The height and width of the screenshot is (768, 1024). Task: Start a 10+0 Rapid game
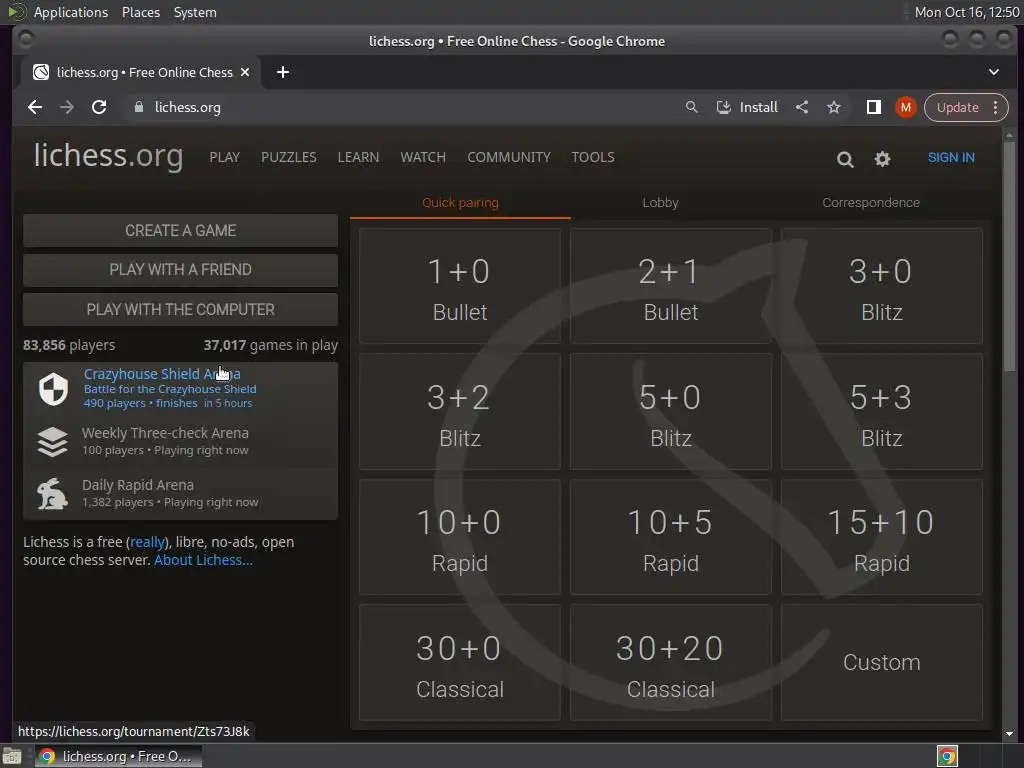pyautogui.click(x=460, y=537)
